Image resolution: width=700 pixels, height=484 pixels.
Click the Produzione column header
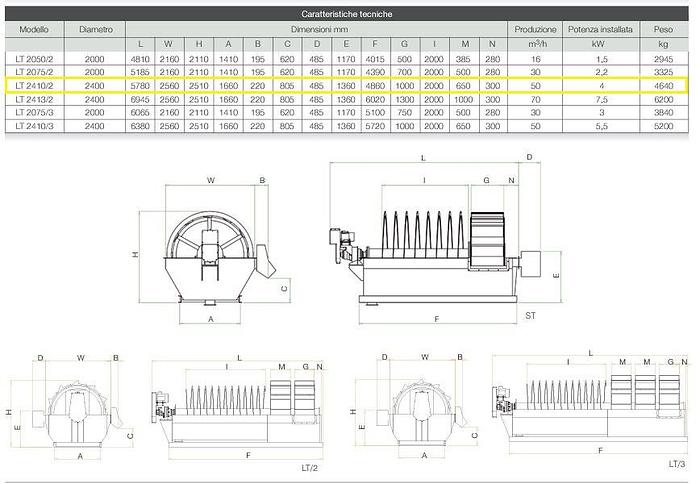[x=534, y=30]
